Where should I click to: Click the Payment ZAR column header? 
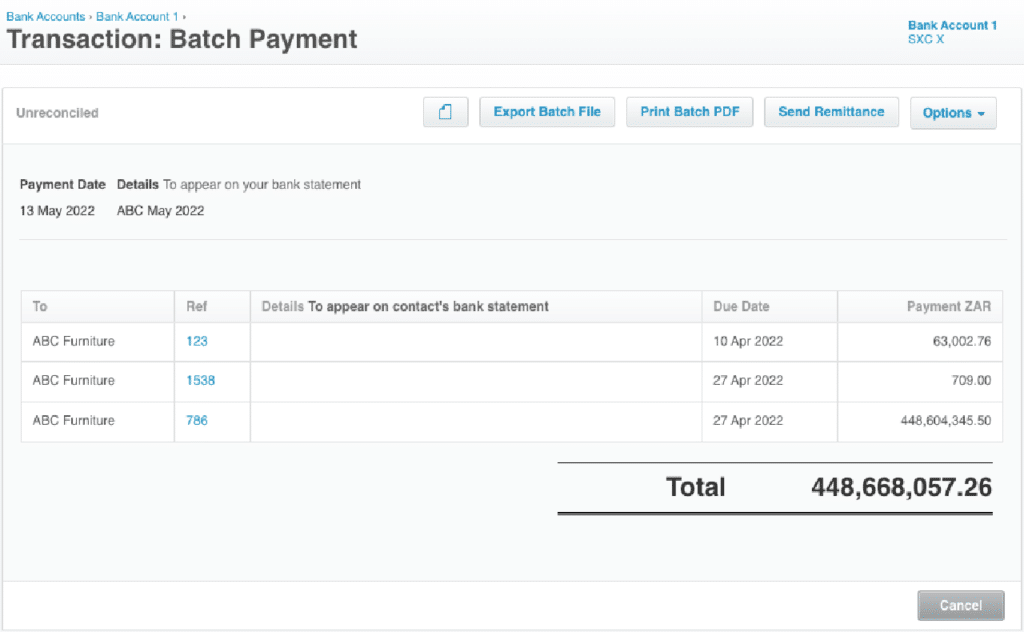click(948, 306)
